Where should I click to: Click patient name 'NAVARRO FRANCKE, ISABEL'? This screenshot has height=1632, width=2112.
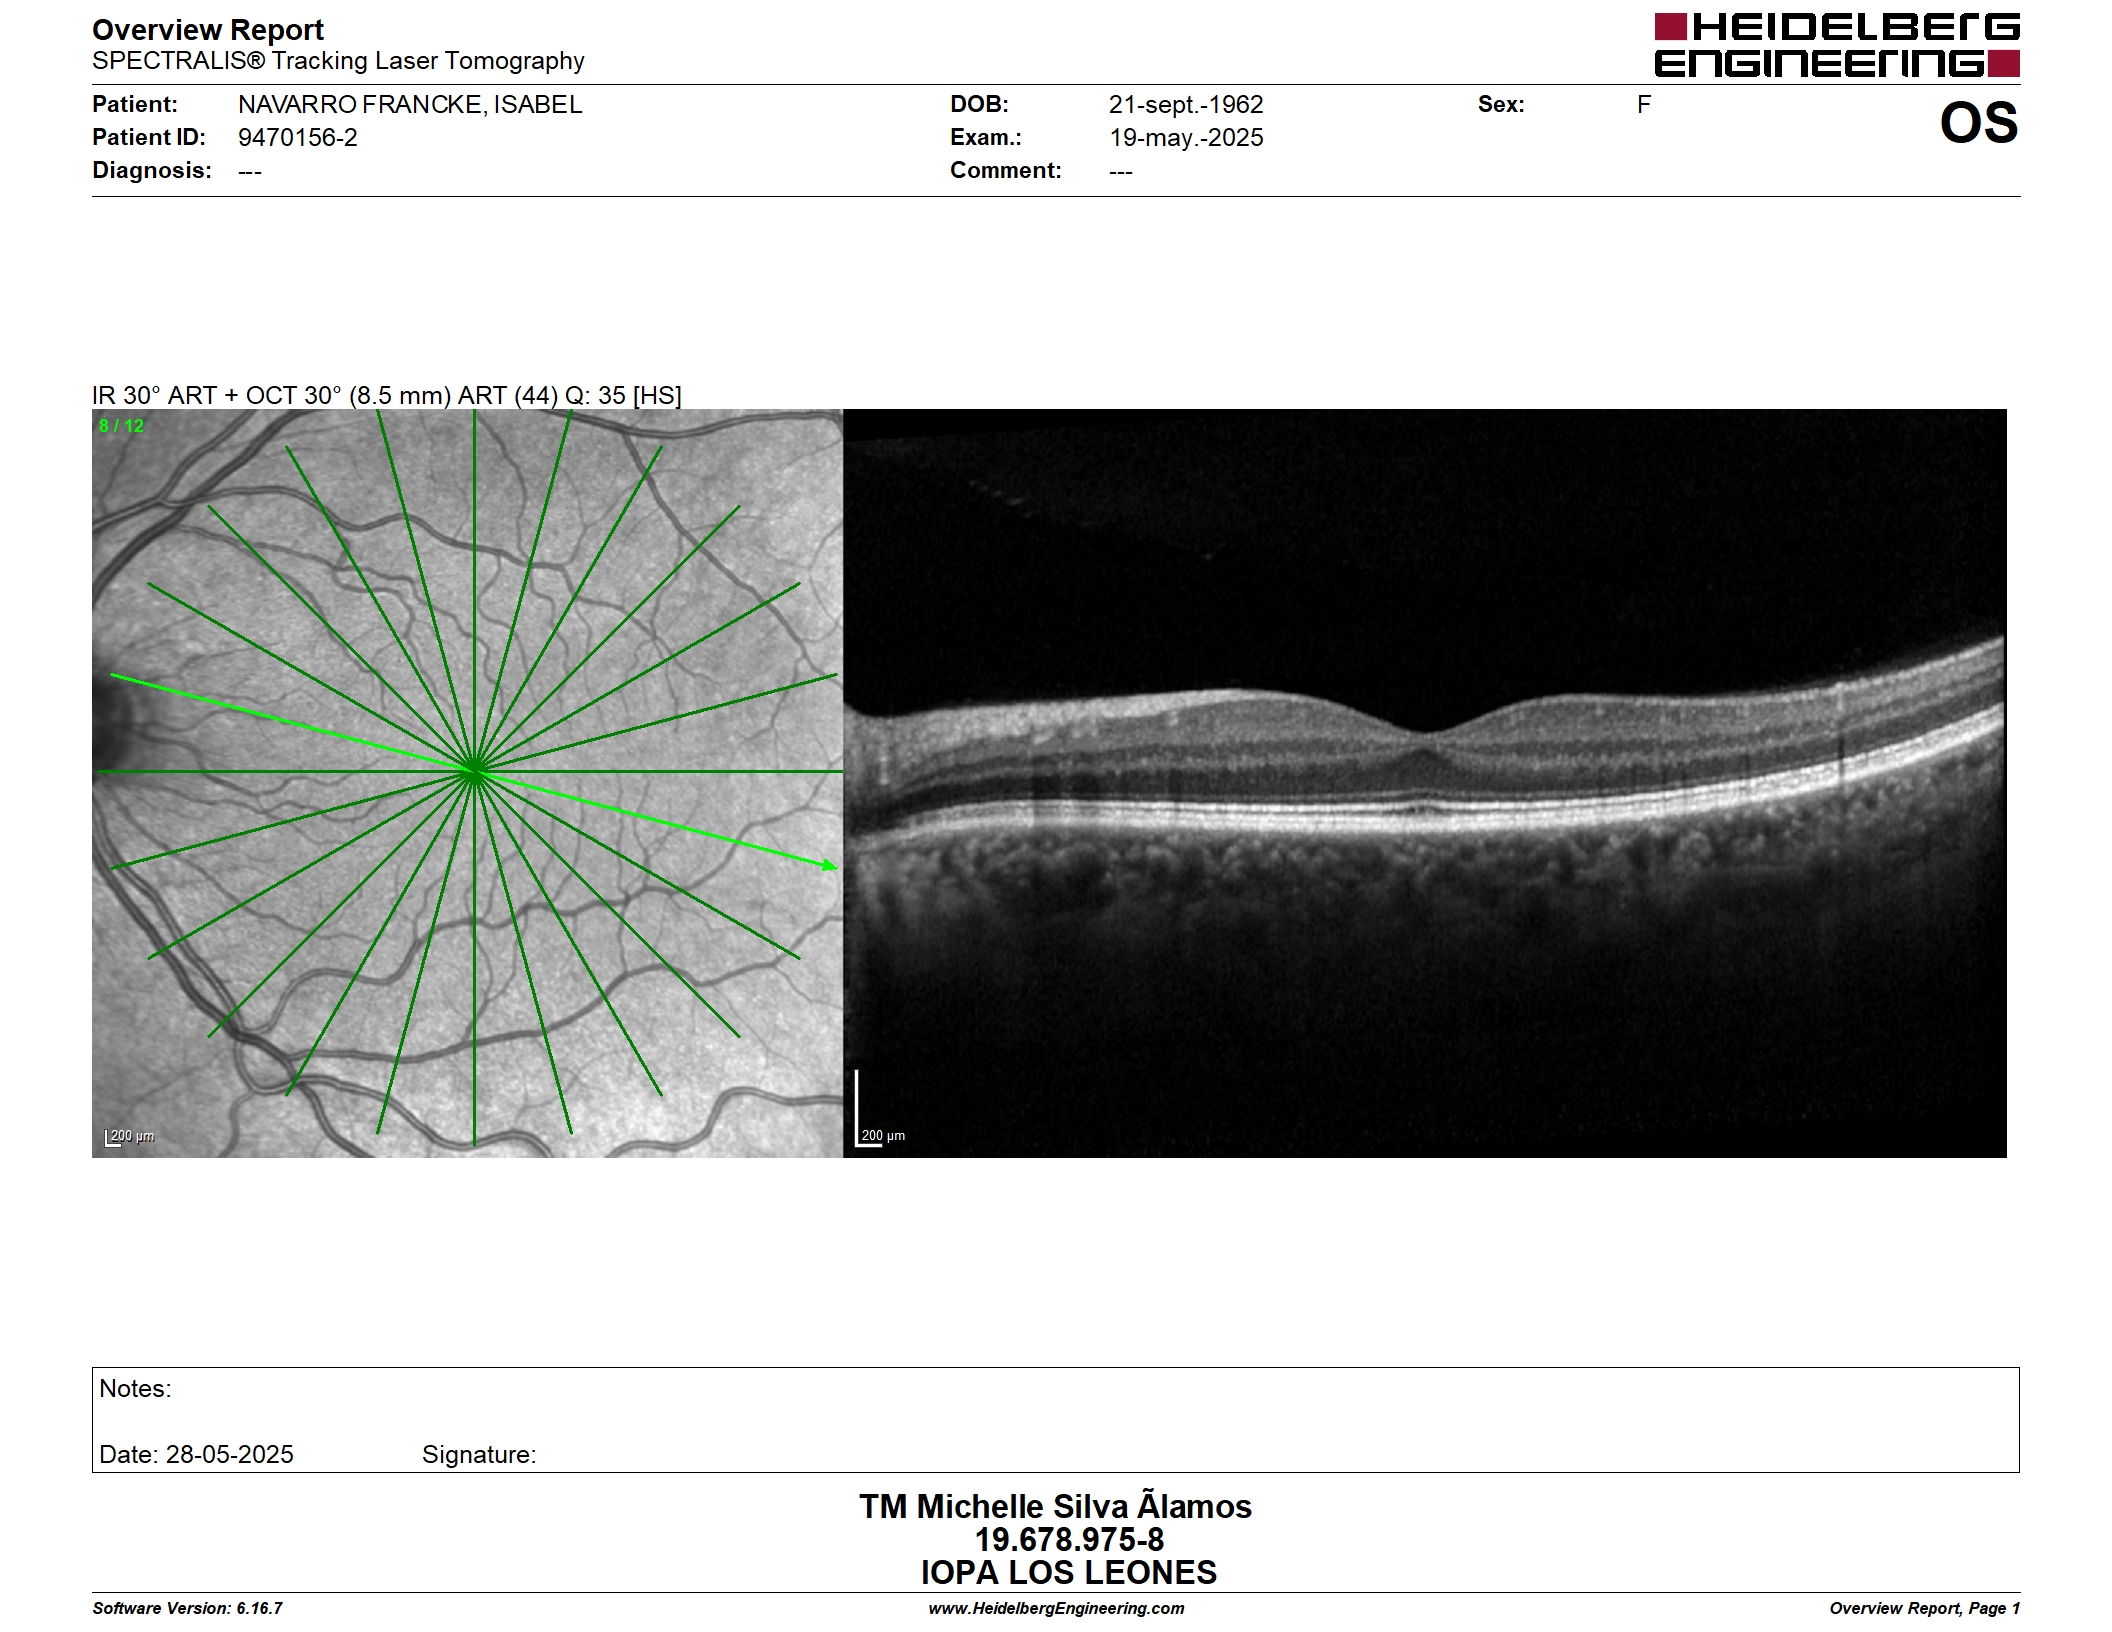tap(410, 104)
